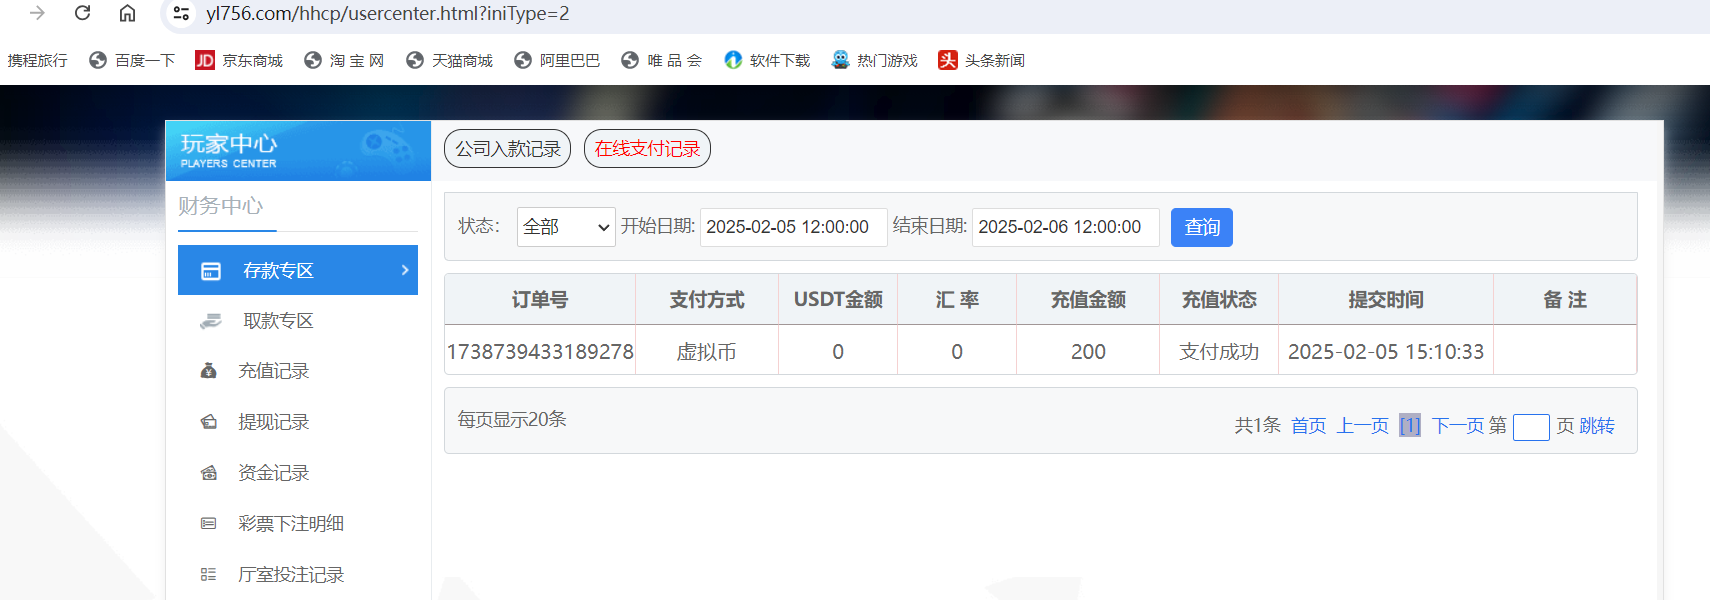
Task: Click the USDT金额 column header
Action: (x=838, y=300)
